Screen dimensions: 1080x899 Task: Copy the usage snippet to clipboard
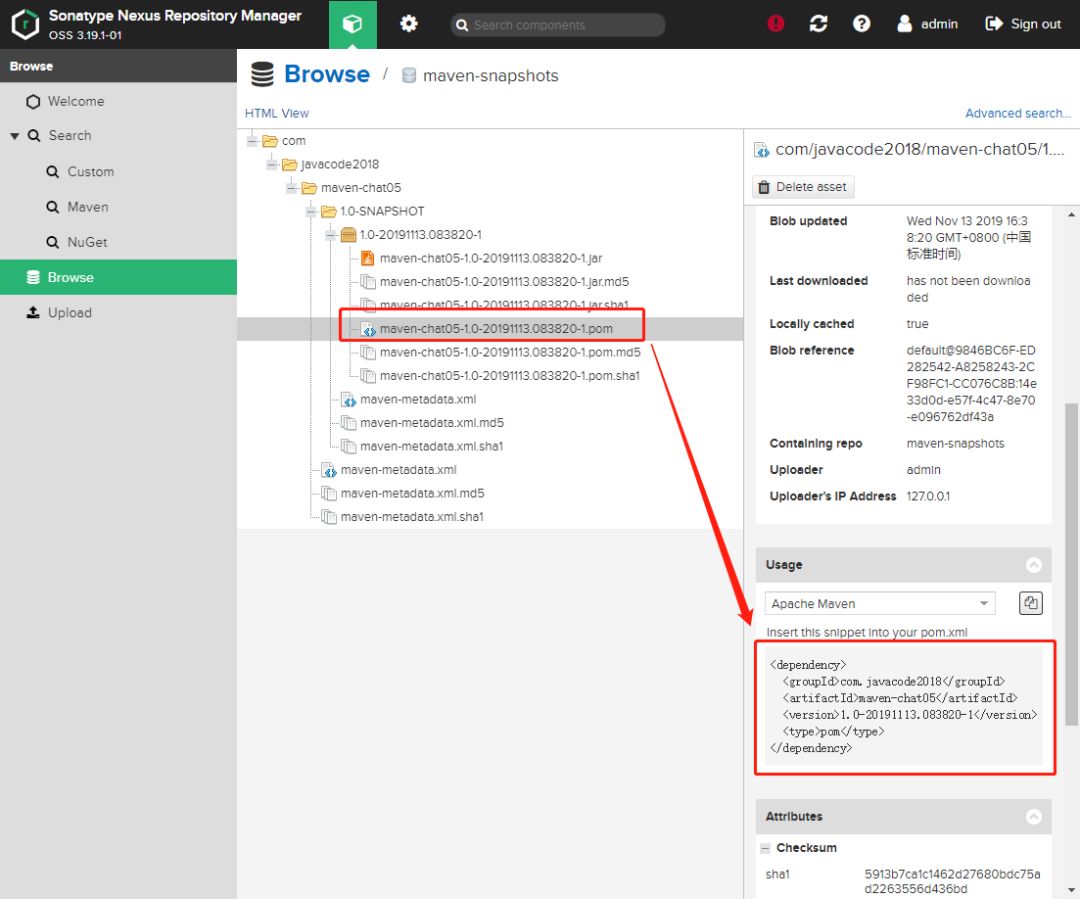(x=1031, y=603)
